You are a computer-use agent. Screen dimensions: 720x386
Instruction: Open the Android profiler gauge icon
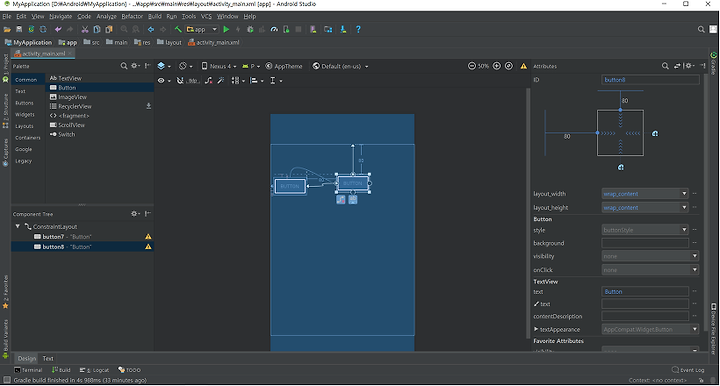pyautogui.click(x=274, y=29)
